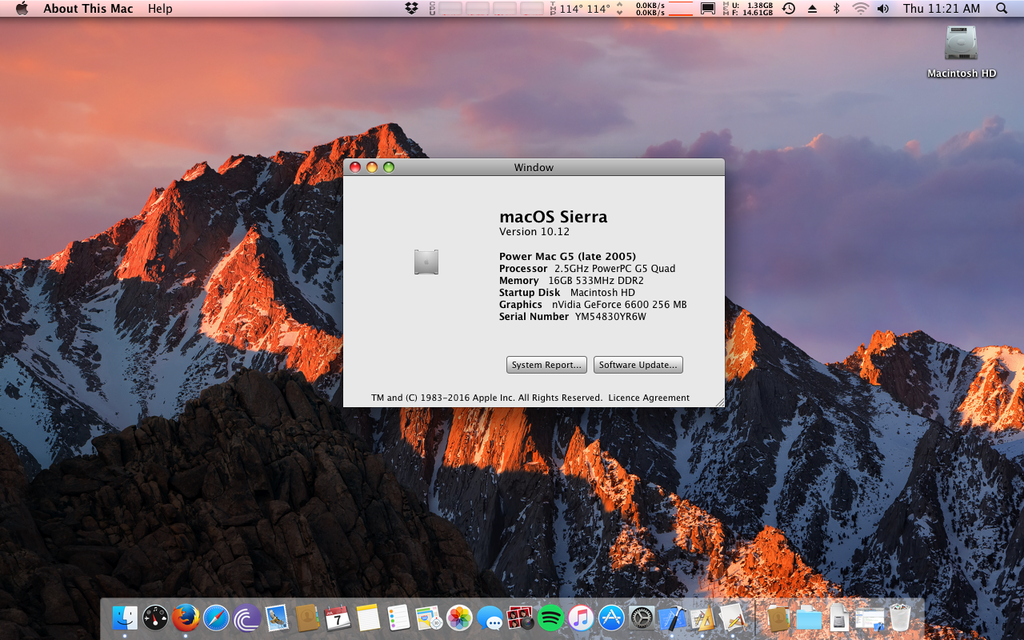The width and height of the screenshot is (1024, 640).
Task: Click the Serial Number YM54830YR6W text
Action: tap(572, 317)
